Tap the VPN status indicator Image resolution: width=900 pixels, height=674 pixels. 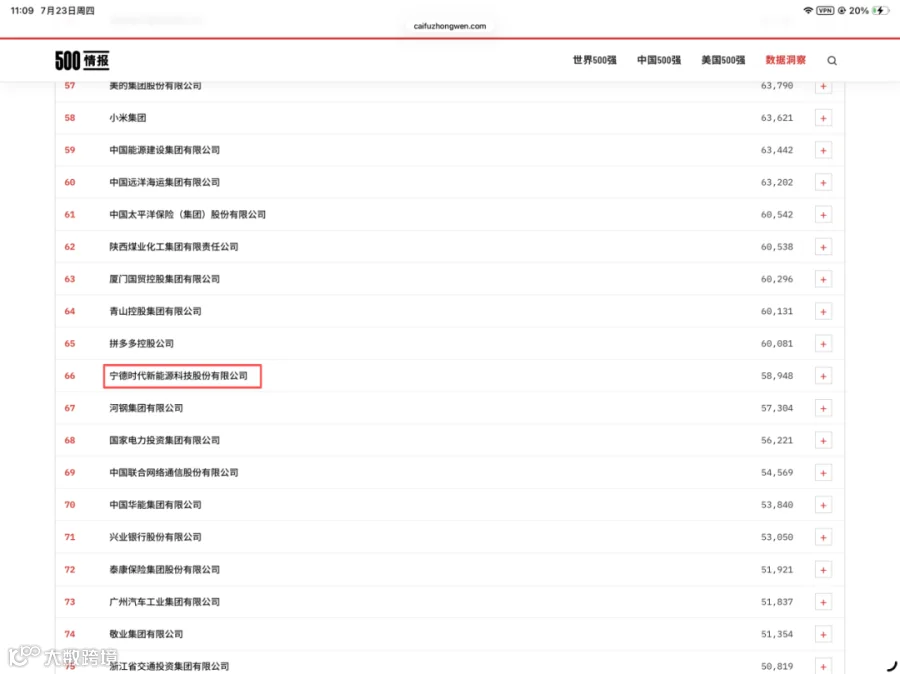(825, 10)
